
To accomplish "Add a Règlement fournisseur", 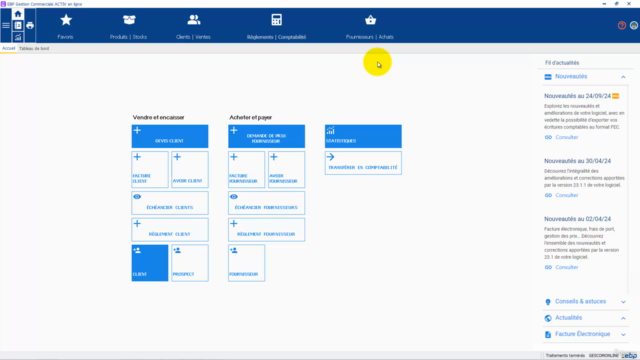I will tap(267, 229).
